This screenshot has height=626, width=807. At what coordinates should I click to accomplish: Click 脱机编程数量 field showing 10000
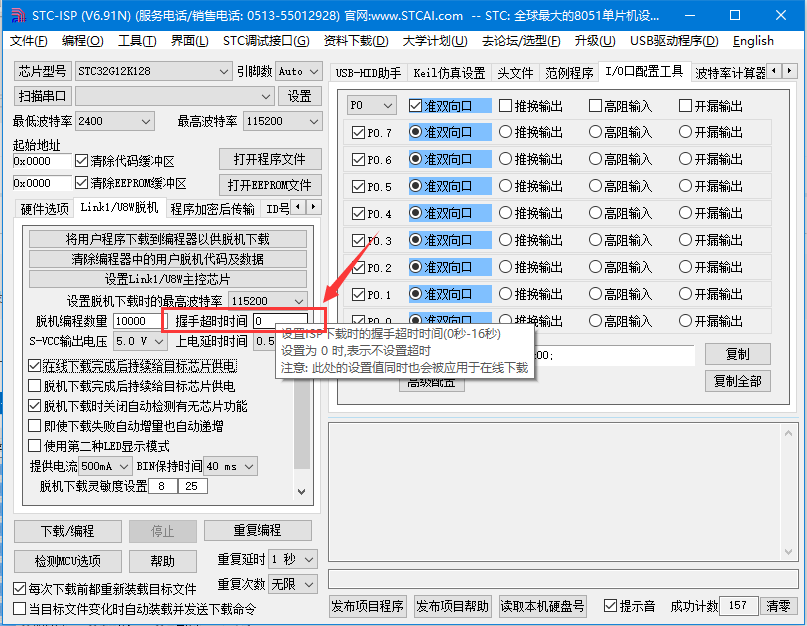coord(137,321)
